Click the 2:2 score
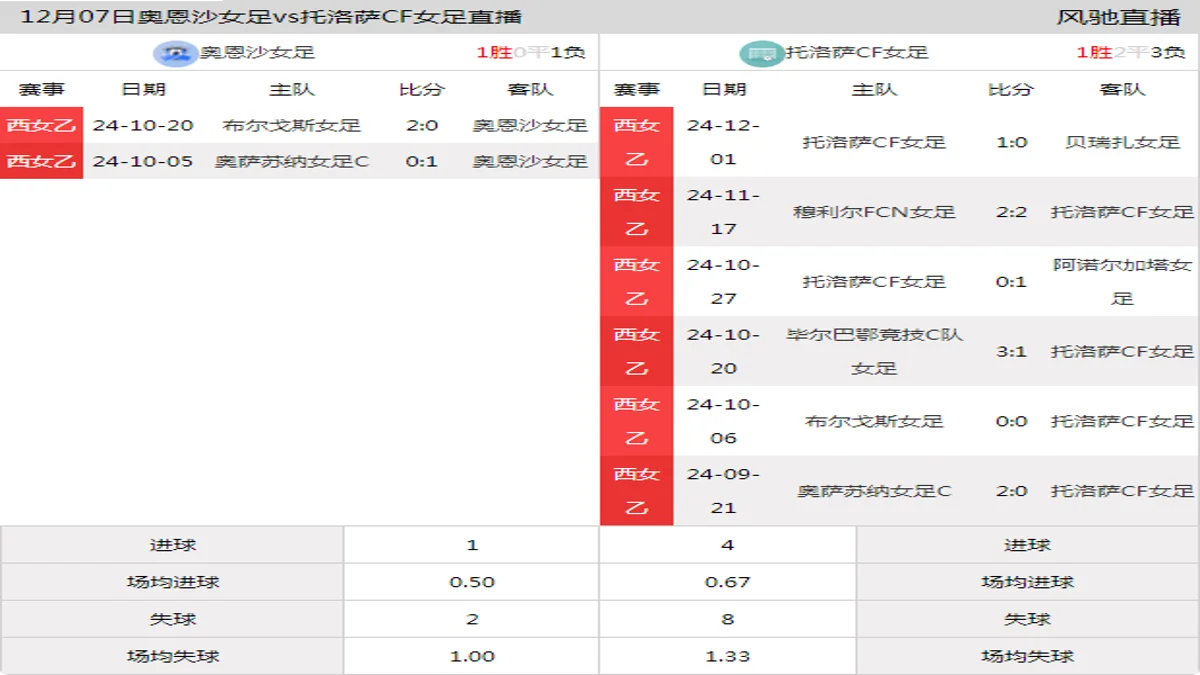The height and width of the screenshot is (675, 1200). (x=1011, y=212)
